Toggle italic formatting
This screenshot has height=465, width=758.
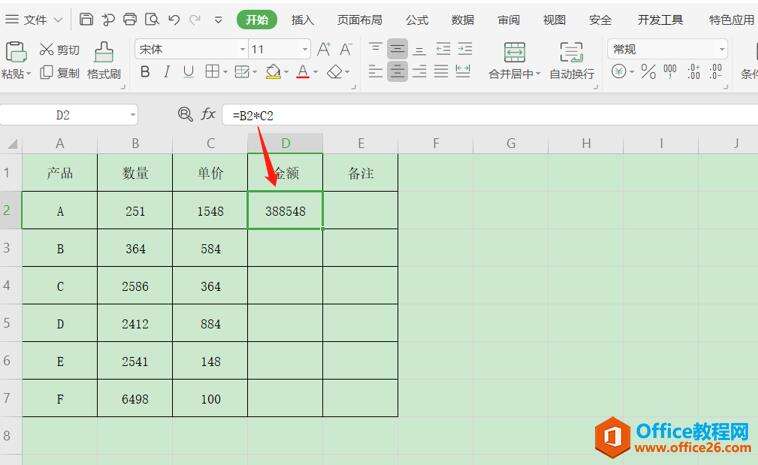(166, 72)
